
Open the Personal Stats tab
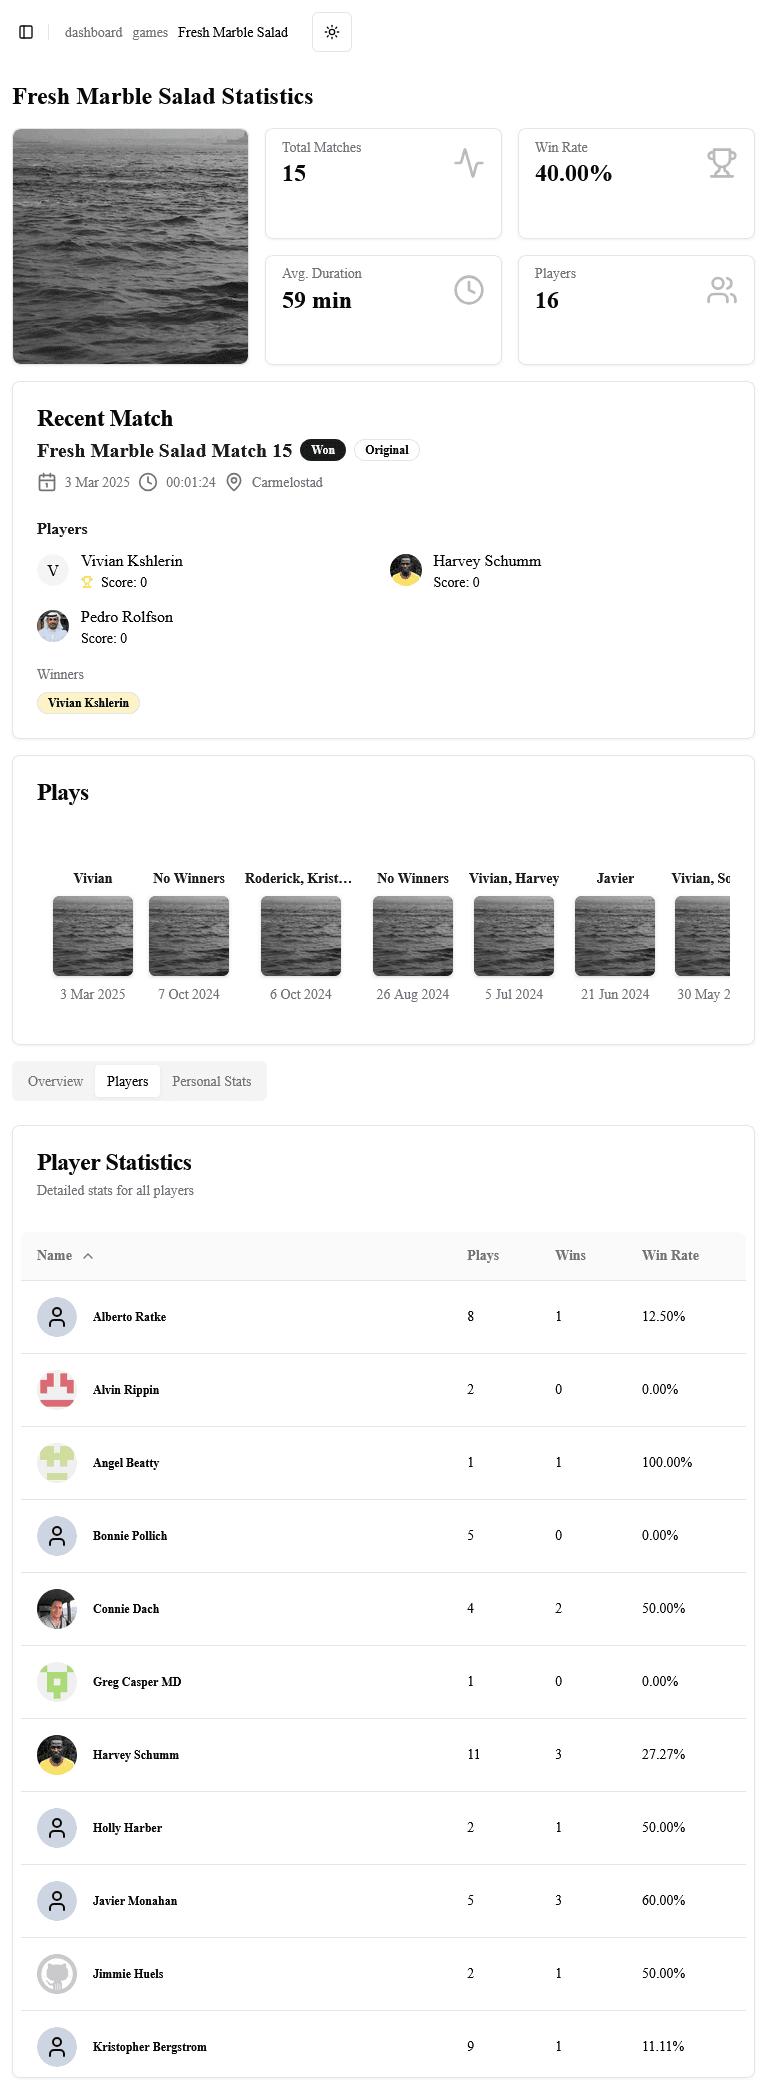point(211,1081)
